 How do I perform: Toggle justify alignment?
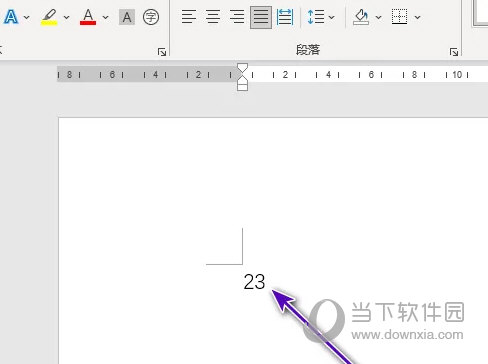point(261,17)
